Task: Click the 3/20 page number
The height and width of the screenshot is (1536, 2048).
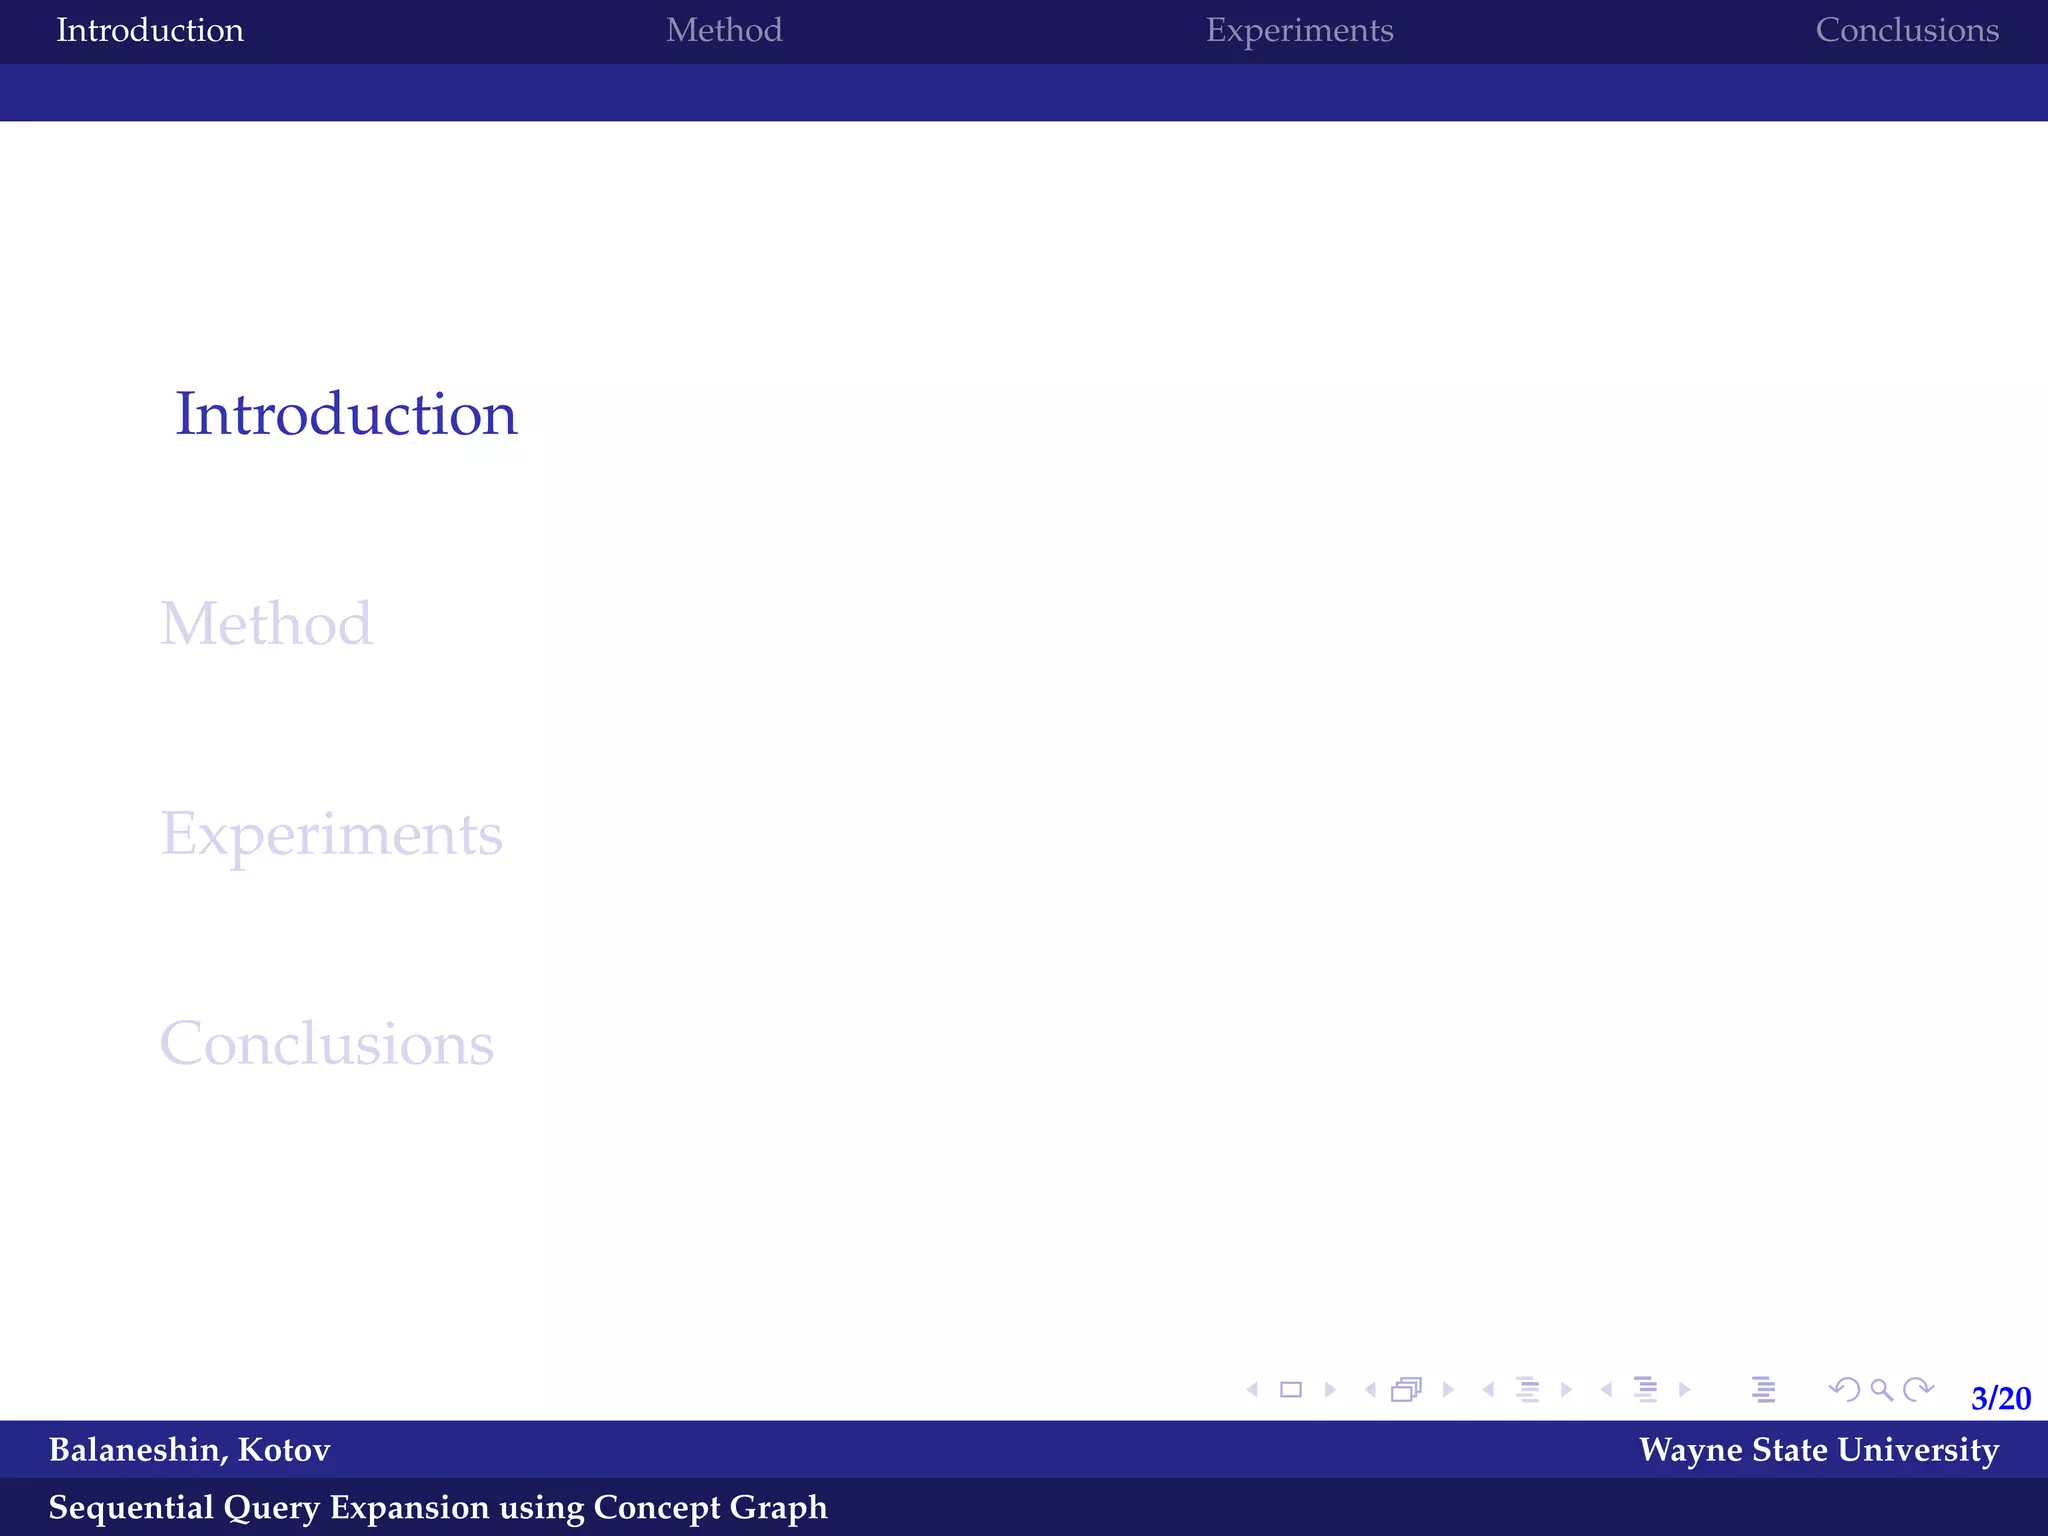Action: tap(2000, 1398)
